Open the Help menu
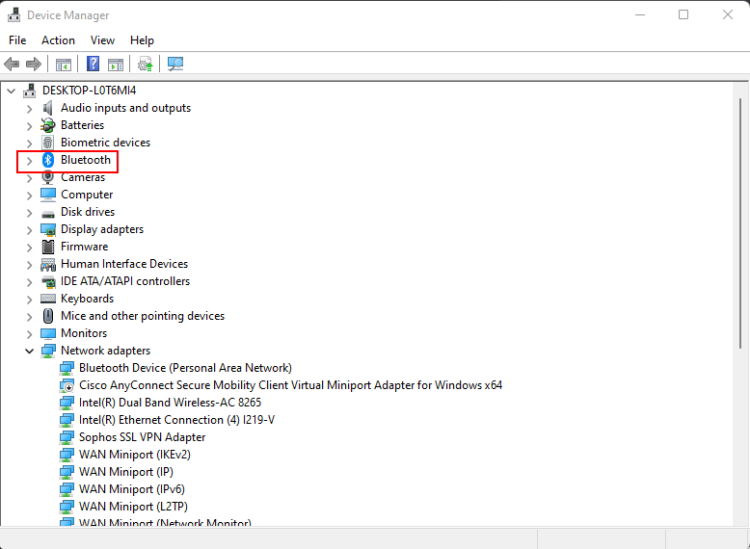The image size is (750, 549). click(x=142, y=40)
